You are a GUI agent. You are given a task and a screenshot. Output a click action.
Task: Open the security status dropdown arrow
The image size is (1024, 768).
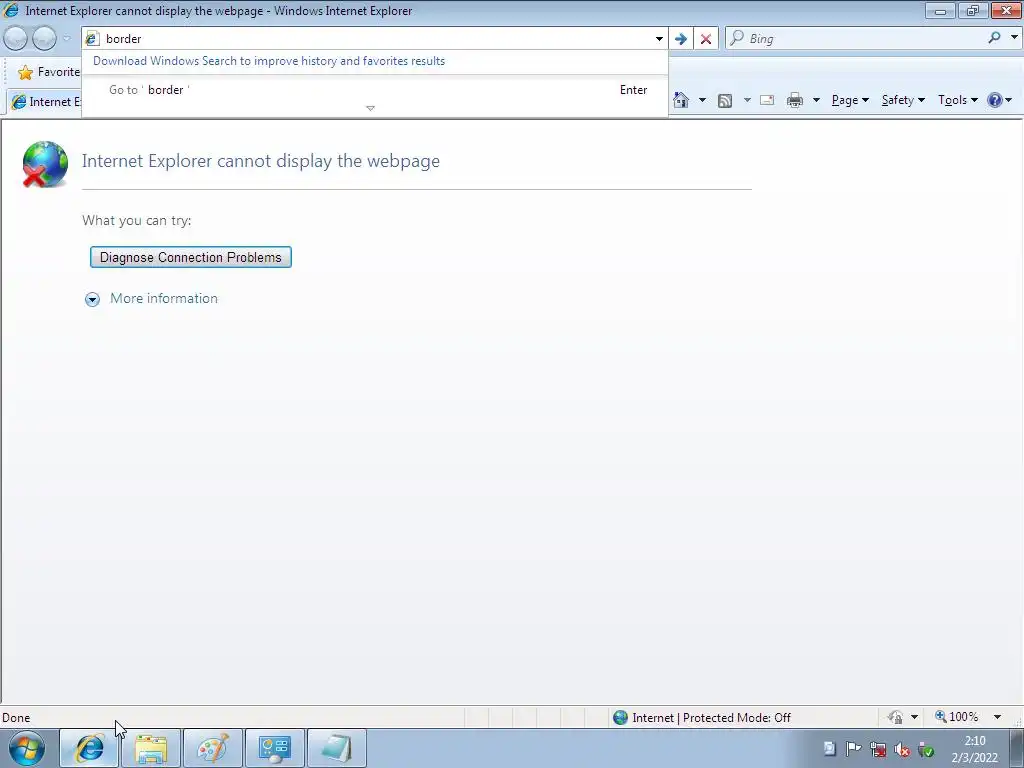click(x=914, y=718)
